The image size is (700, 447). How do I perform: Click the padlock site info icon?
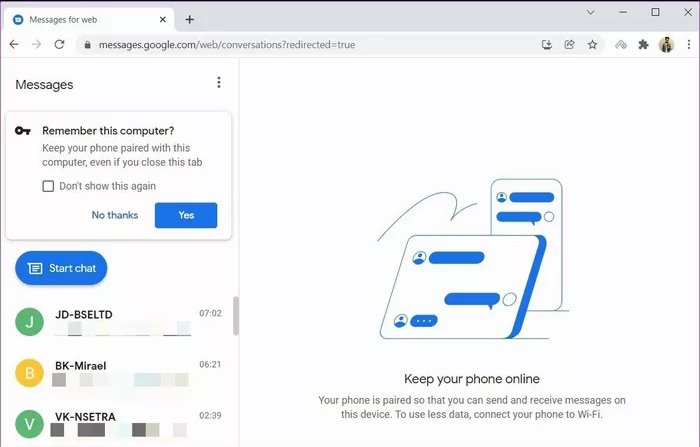[x=88, y=45]
